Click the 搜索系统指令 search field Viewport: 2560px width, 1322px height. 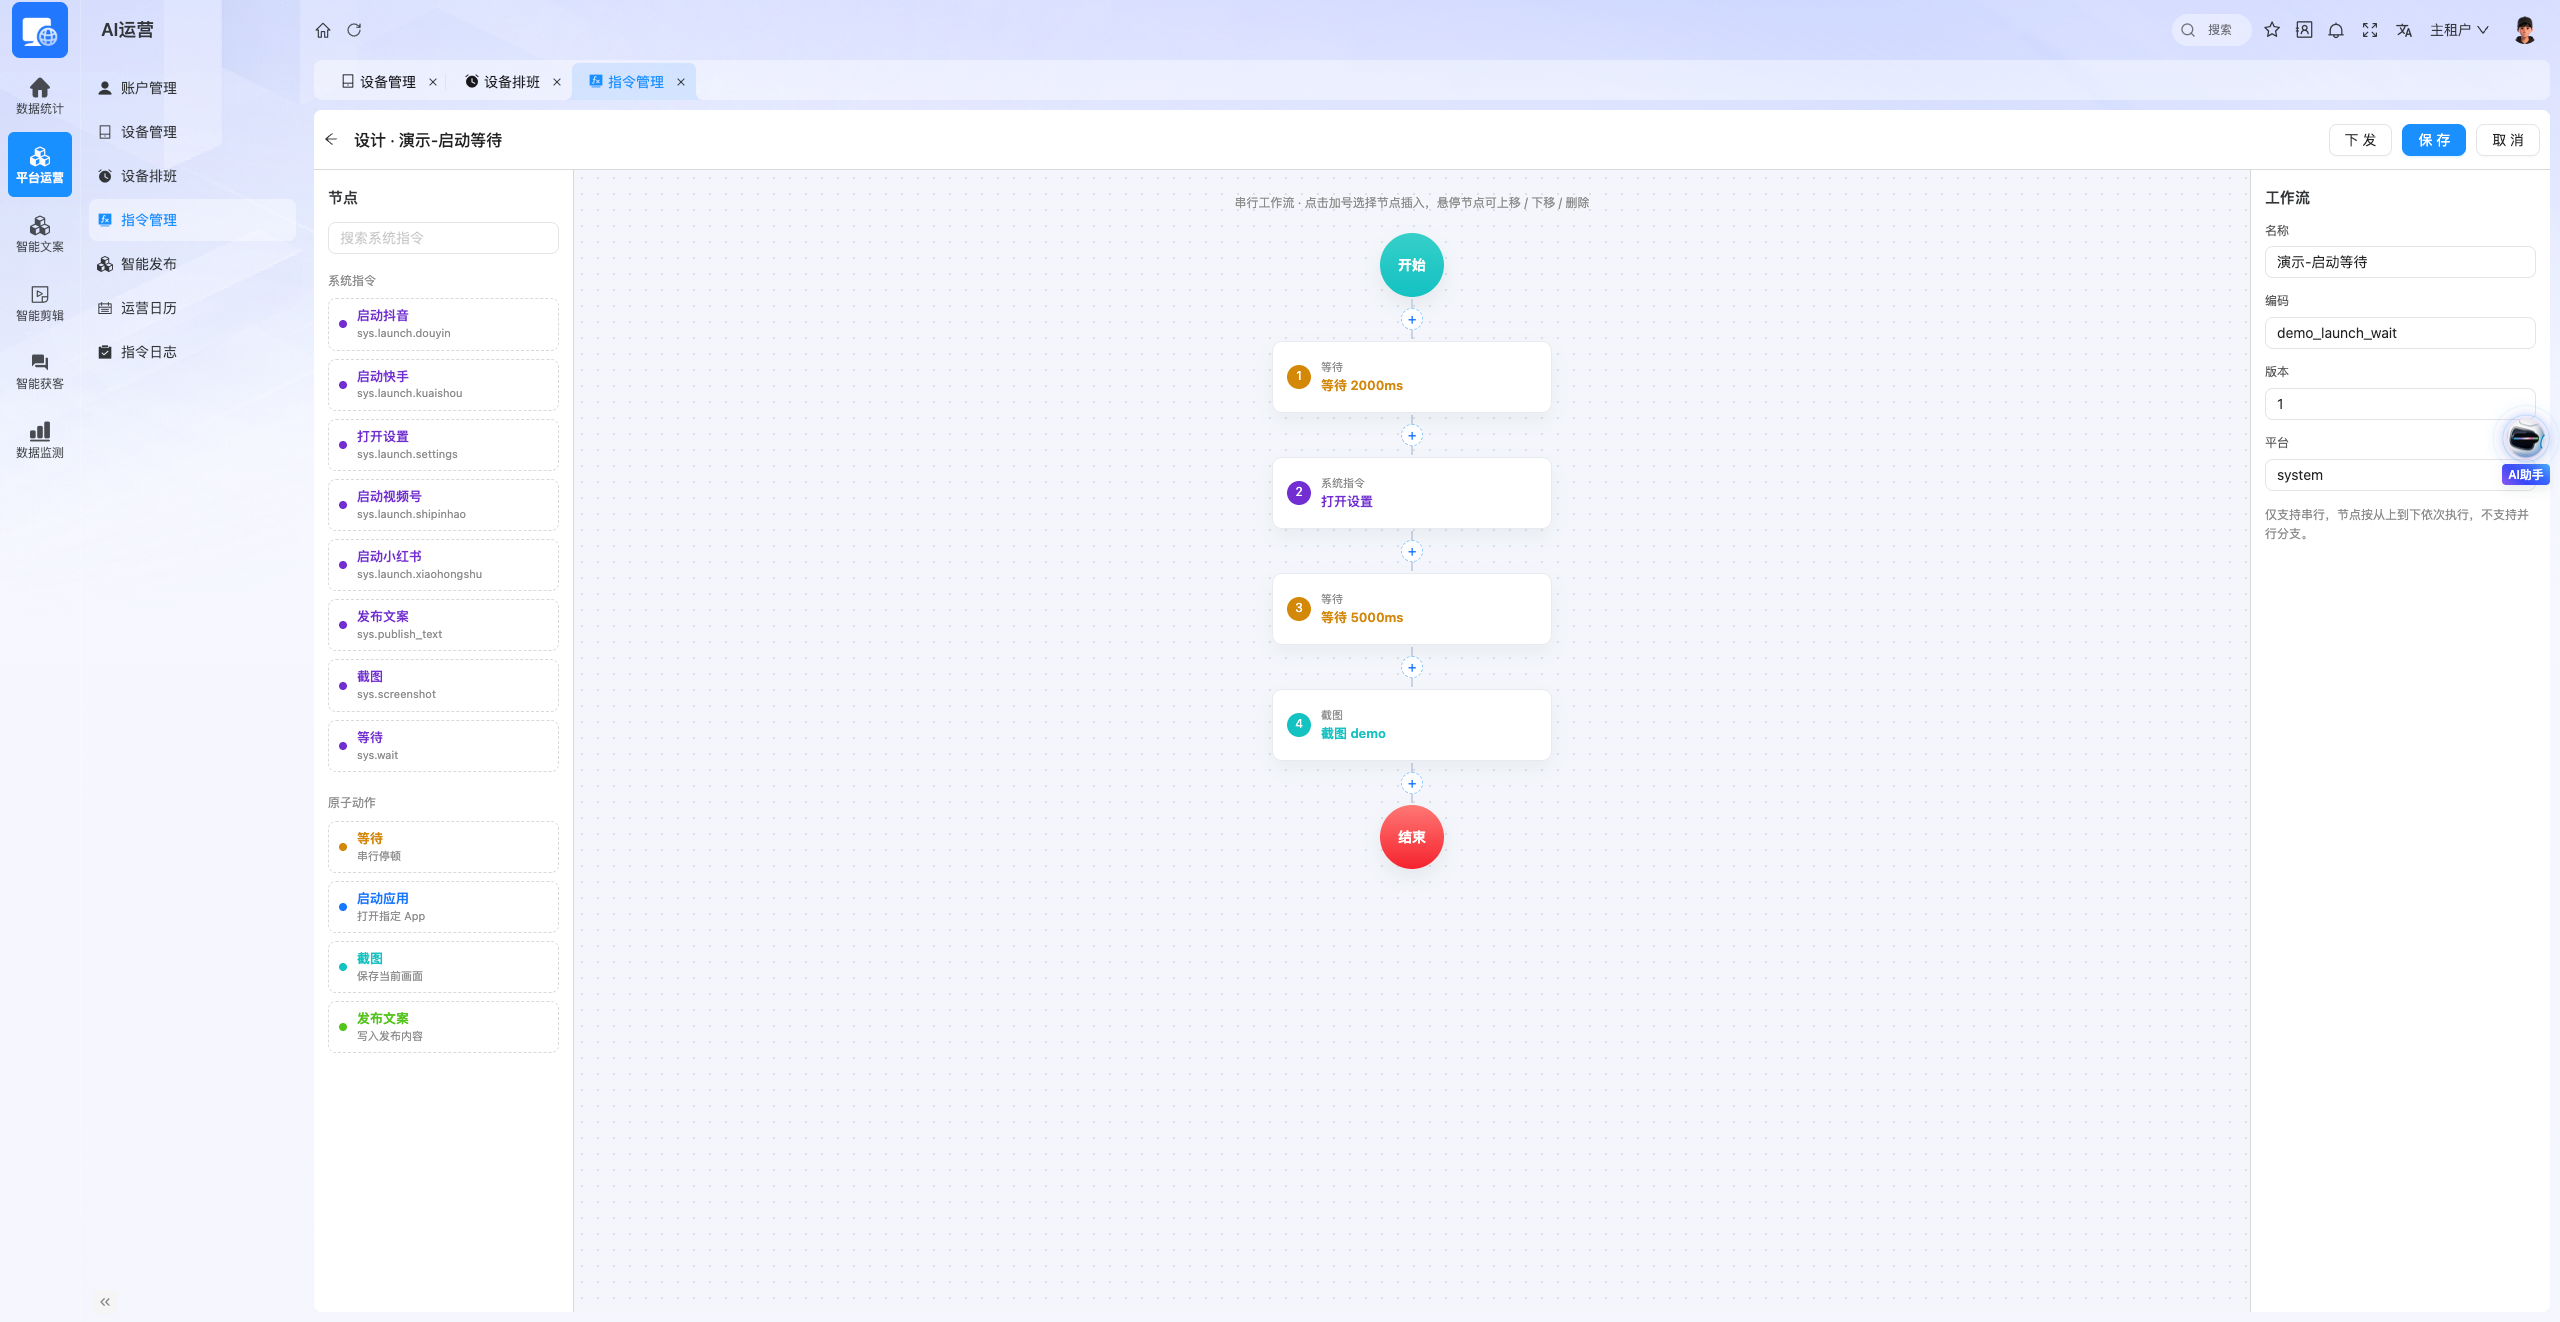[443, 238]
